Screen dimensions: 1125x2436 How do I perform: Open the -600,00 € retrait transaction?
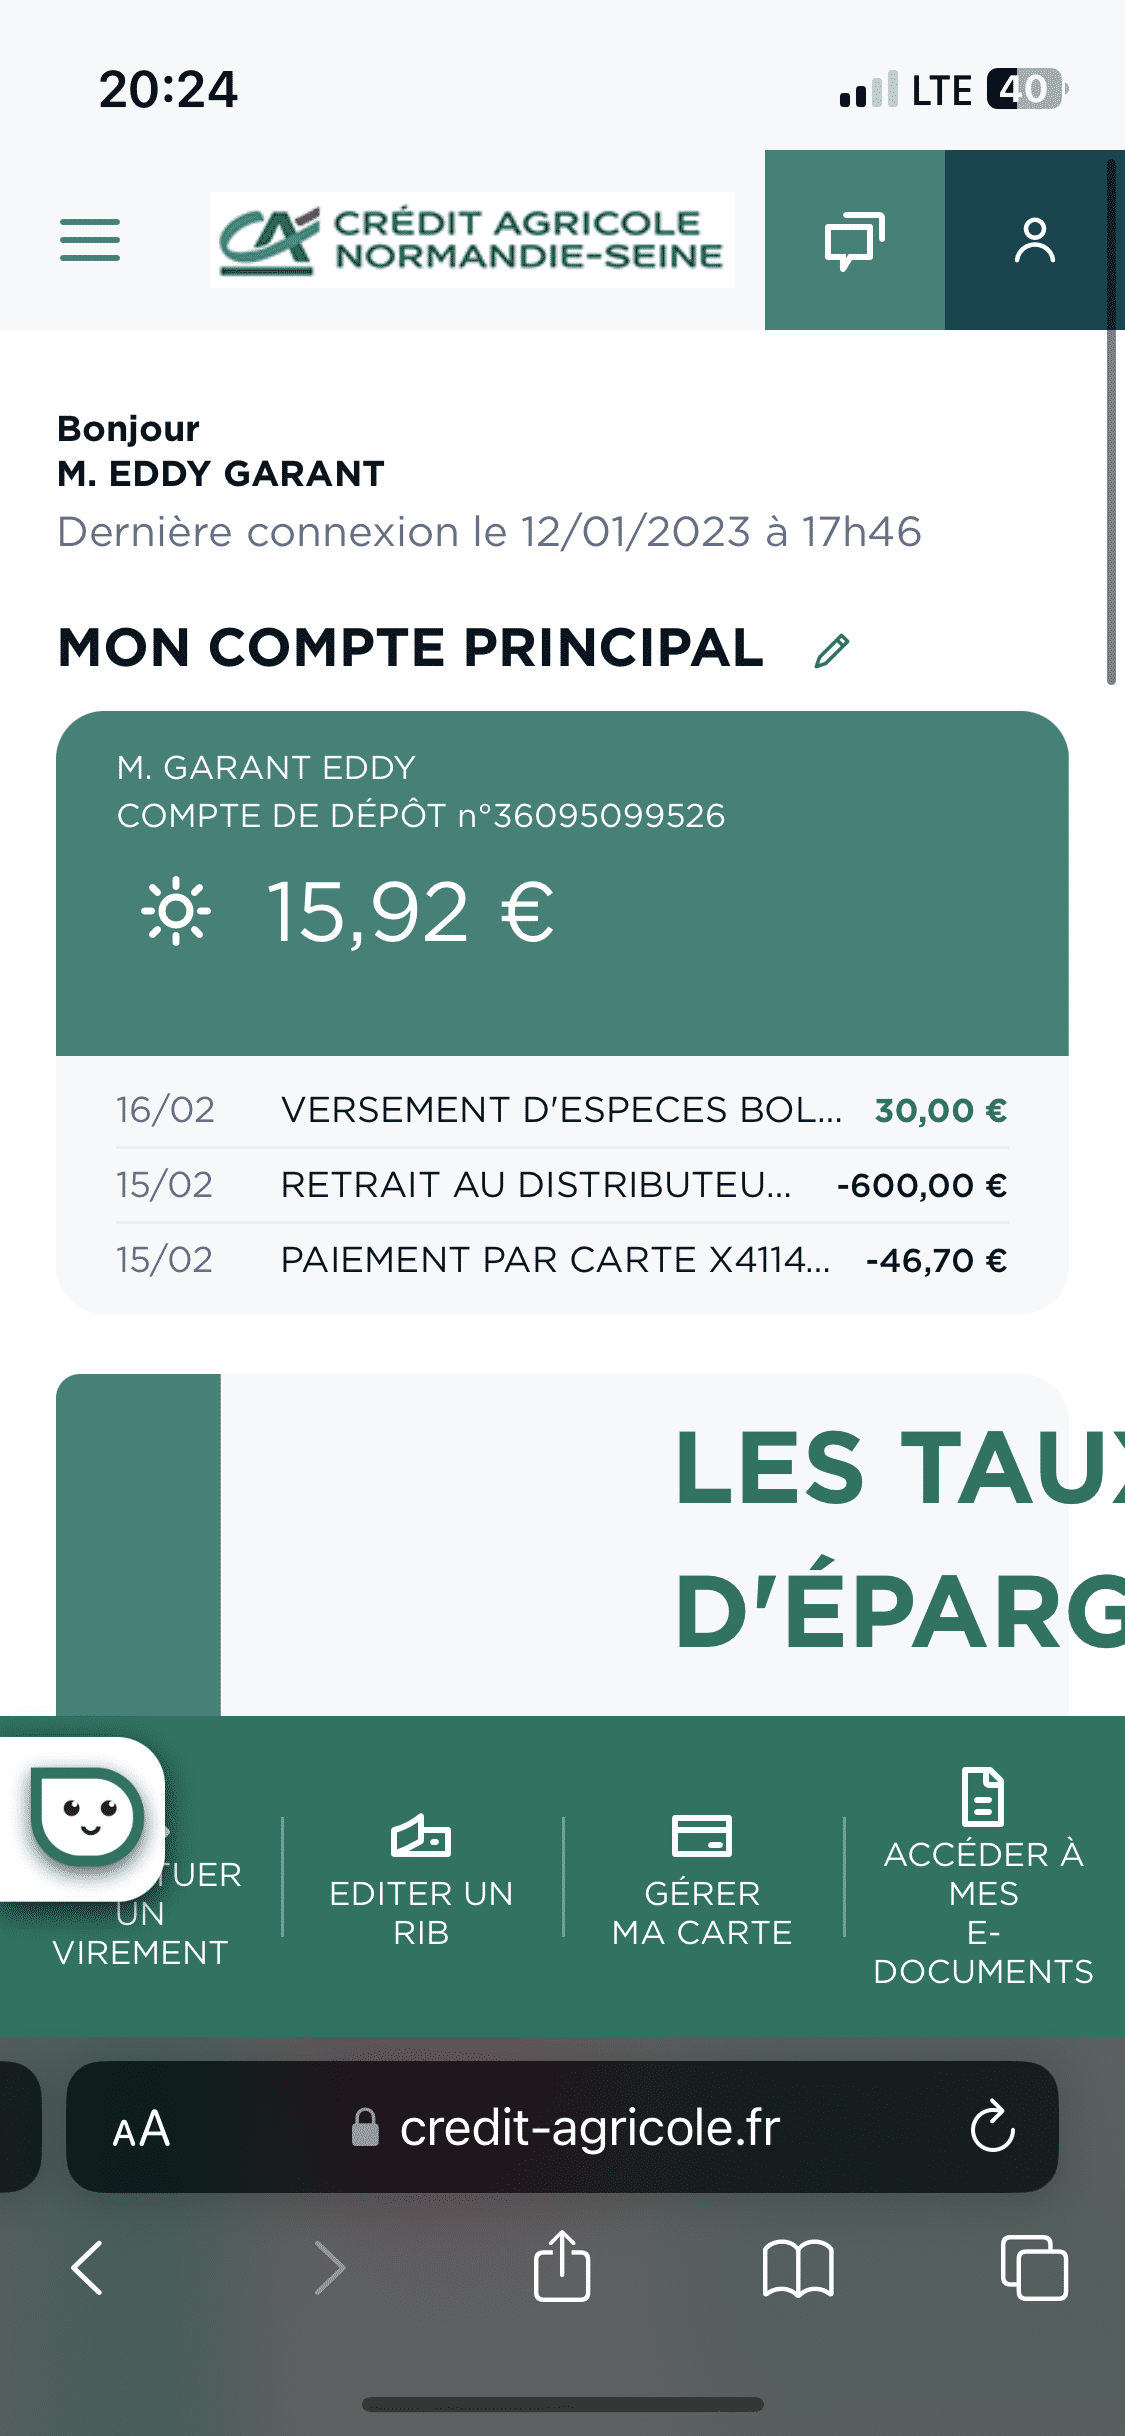561,1185
